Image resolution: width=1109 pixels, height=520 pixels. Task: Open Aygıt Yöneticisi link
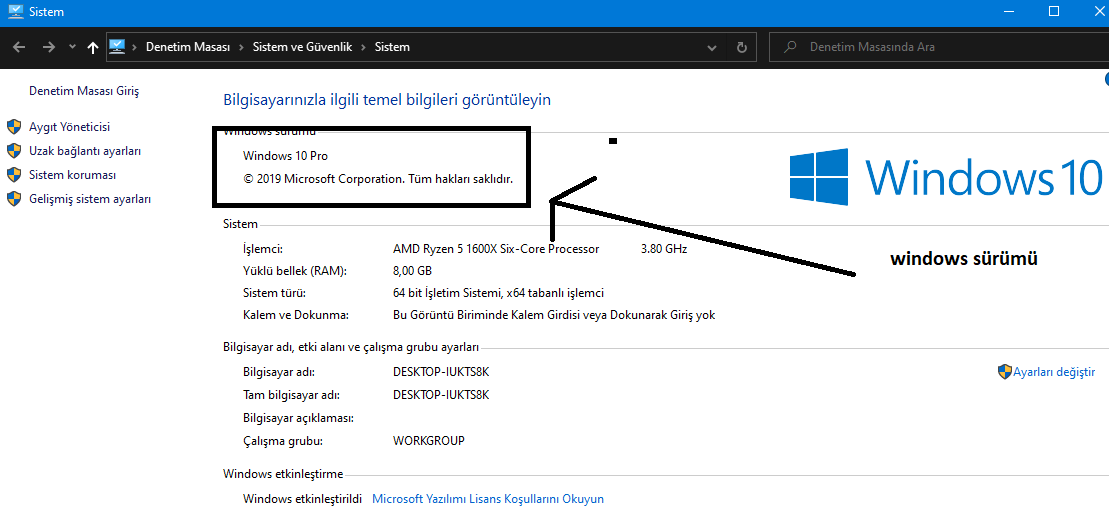(x=69, y=127)
